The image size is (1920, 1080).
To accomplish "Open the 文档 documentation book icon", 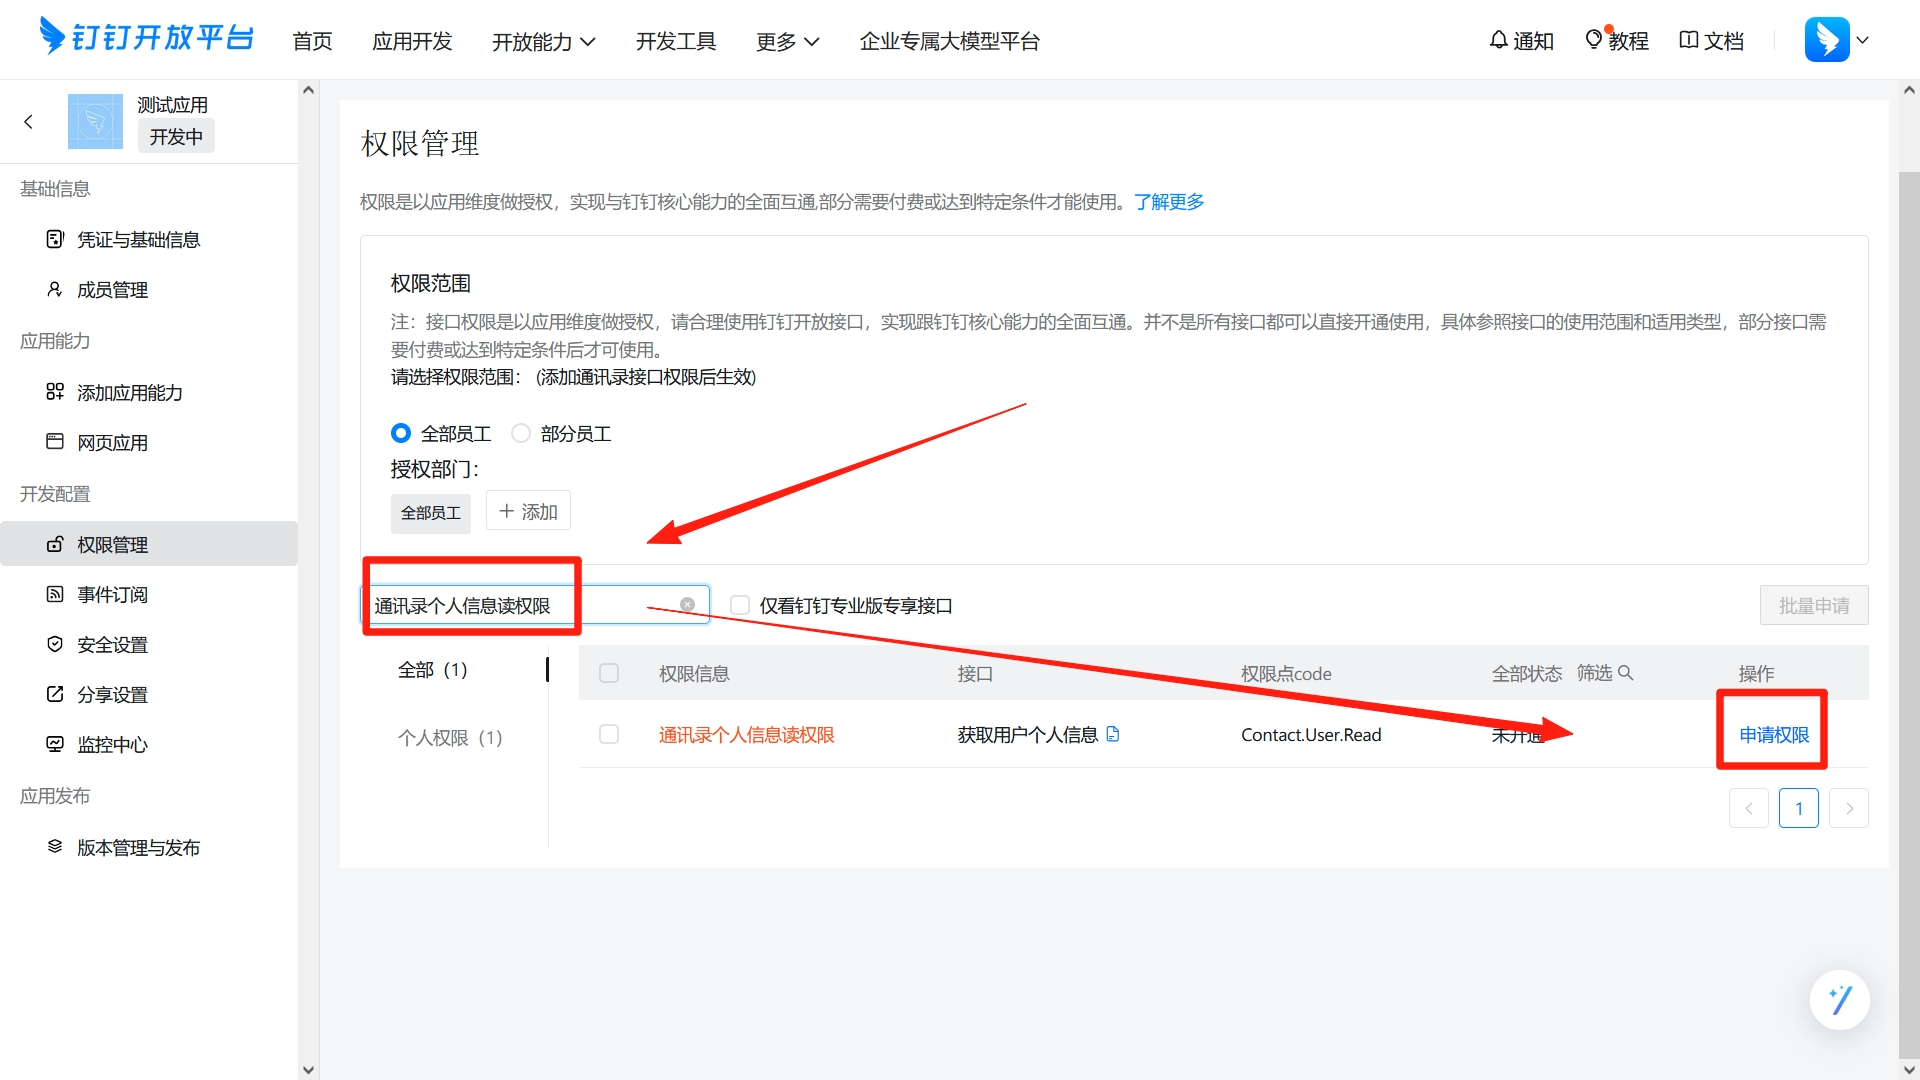I will pos(1711,41).
